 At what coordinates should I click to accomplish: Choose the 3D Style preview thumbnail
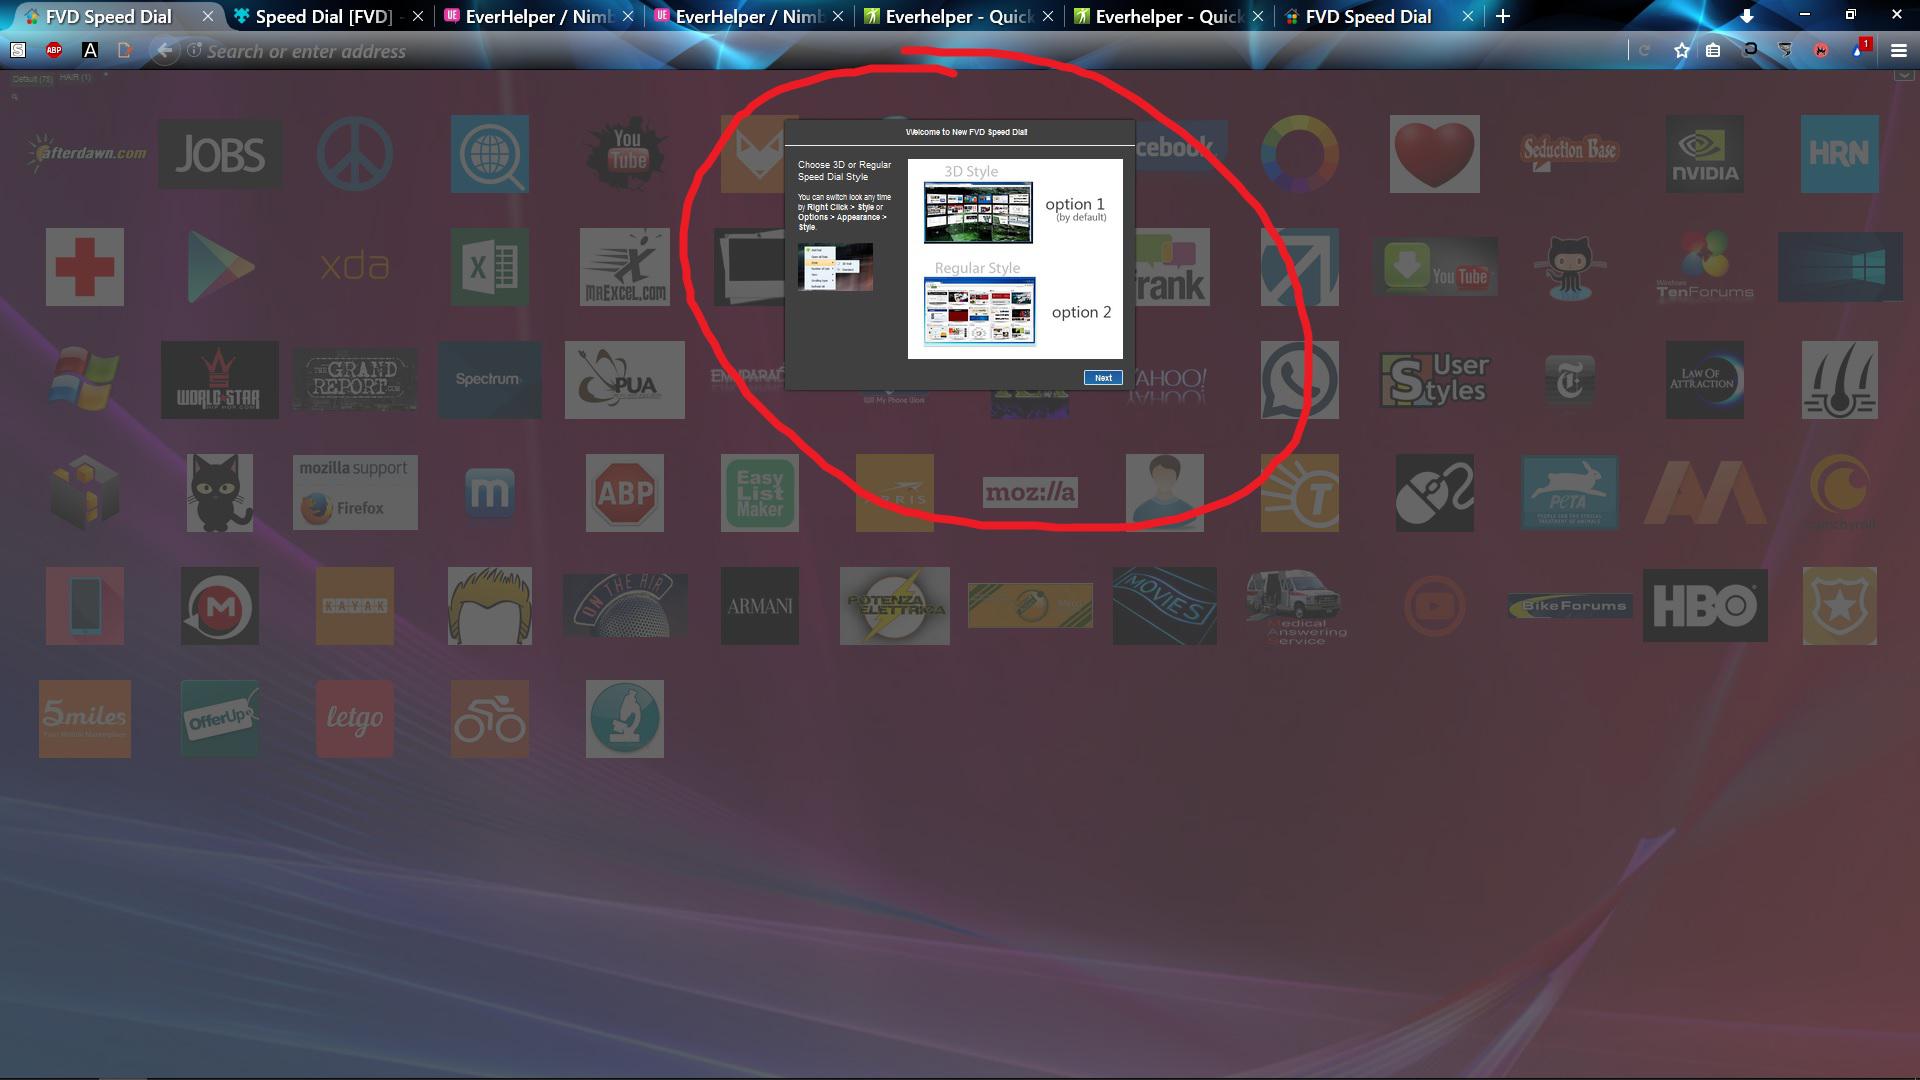[x=978, y=212]
